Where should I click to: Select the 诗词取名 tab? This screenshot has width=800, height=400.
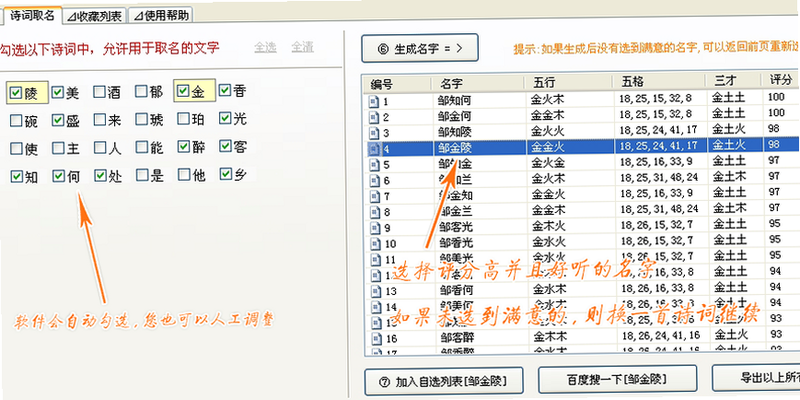click(32, 15)
